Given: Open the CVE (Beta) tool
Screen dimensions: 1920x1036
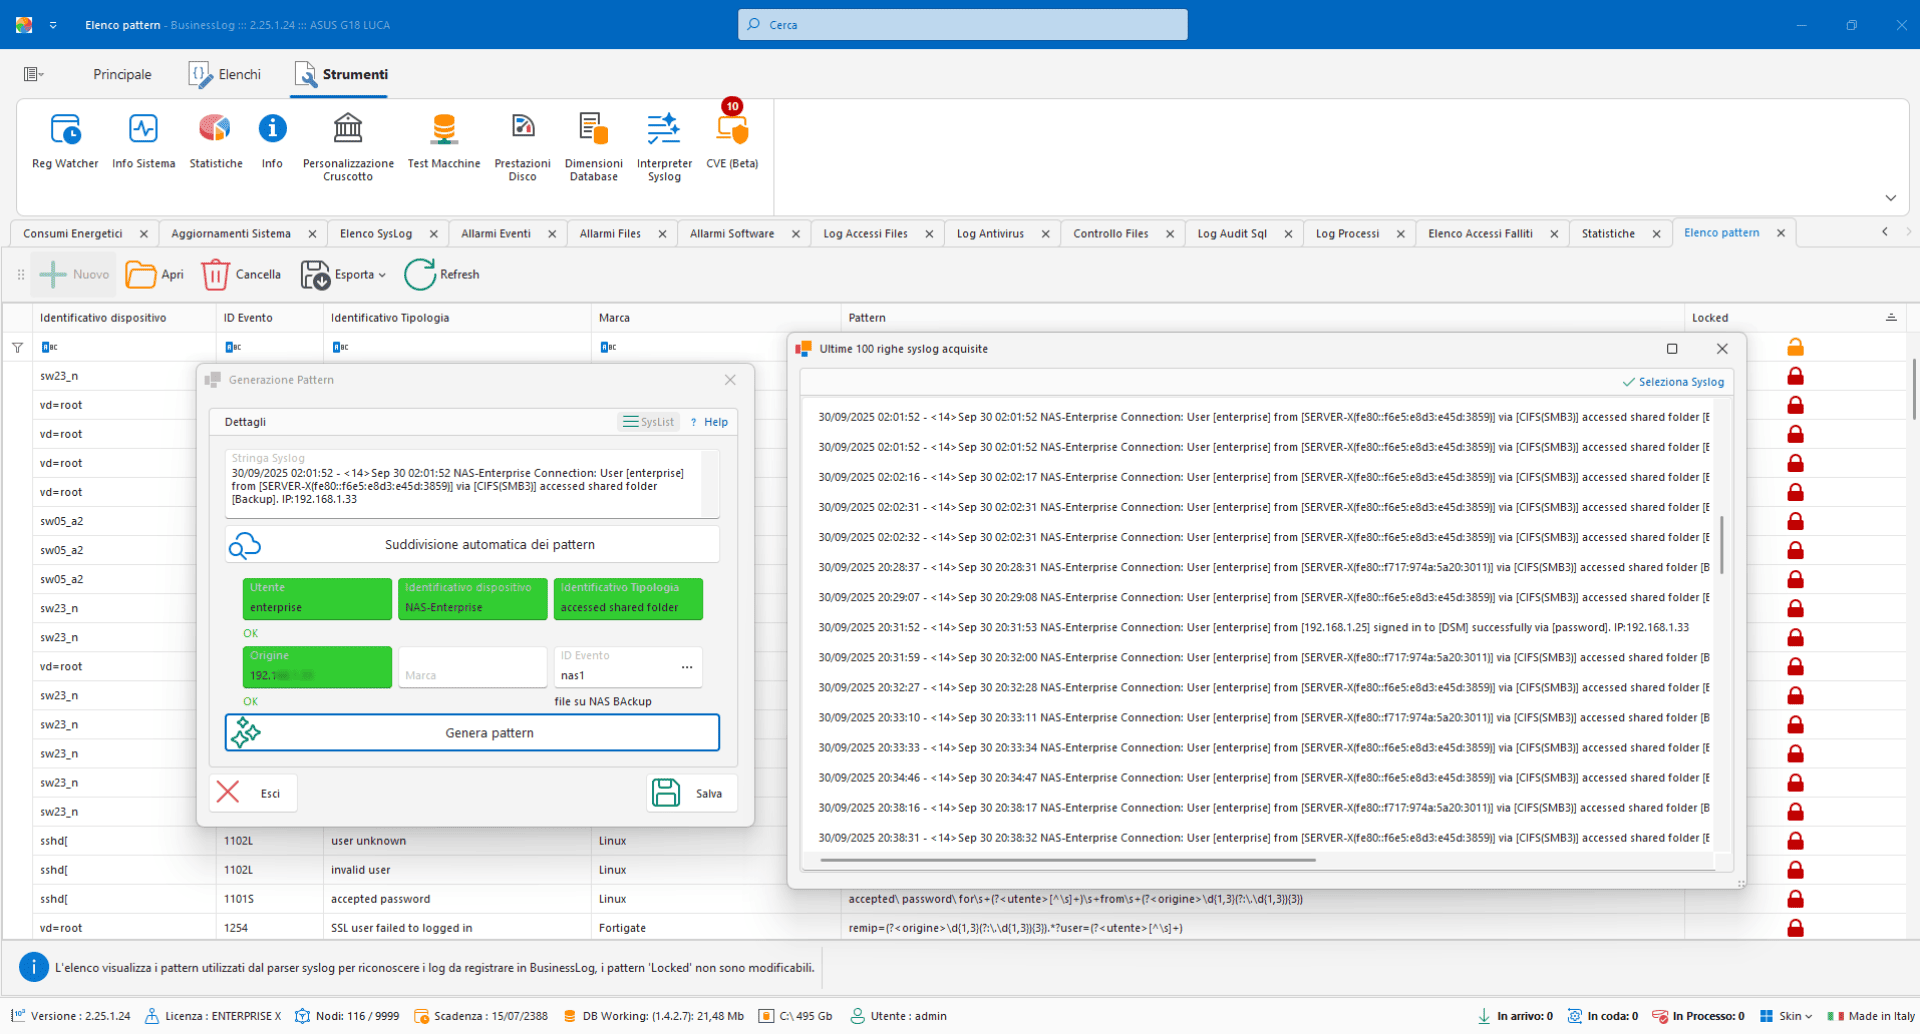Looking at the screenshot, I should [x=732, y=141].
